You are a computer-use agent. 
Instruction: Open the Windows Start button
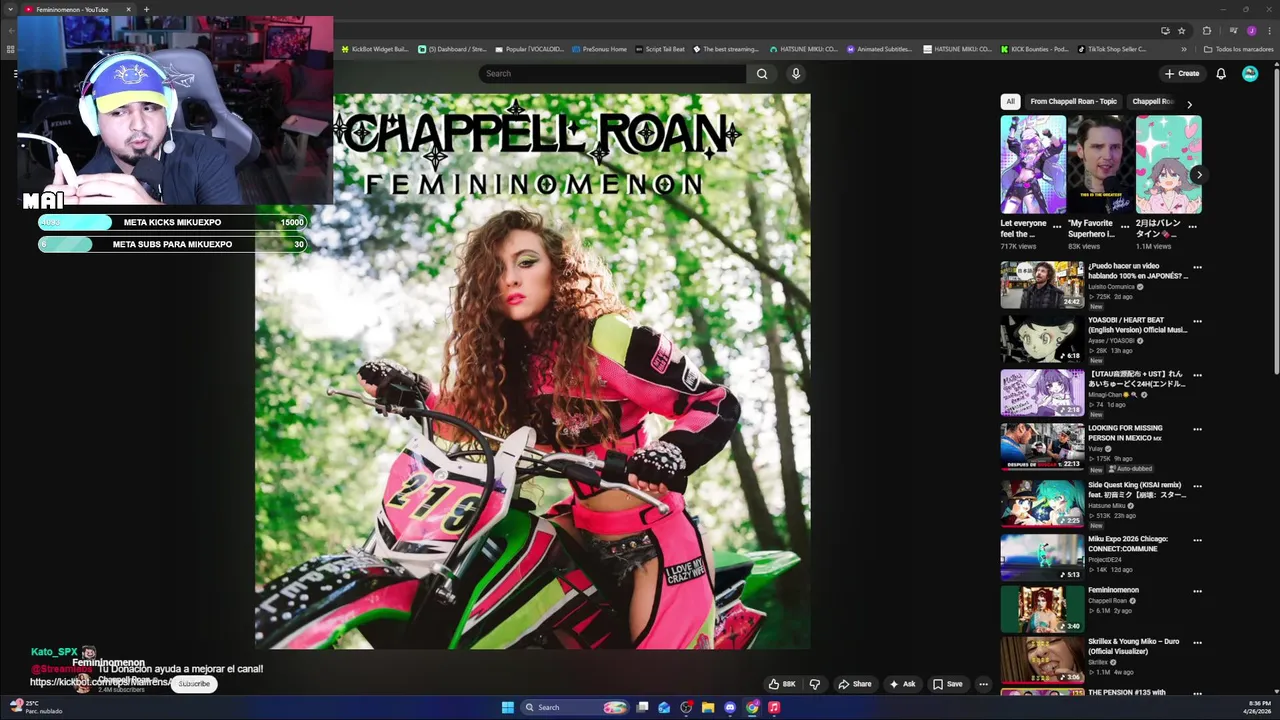507,707
